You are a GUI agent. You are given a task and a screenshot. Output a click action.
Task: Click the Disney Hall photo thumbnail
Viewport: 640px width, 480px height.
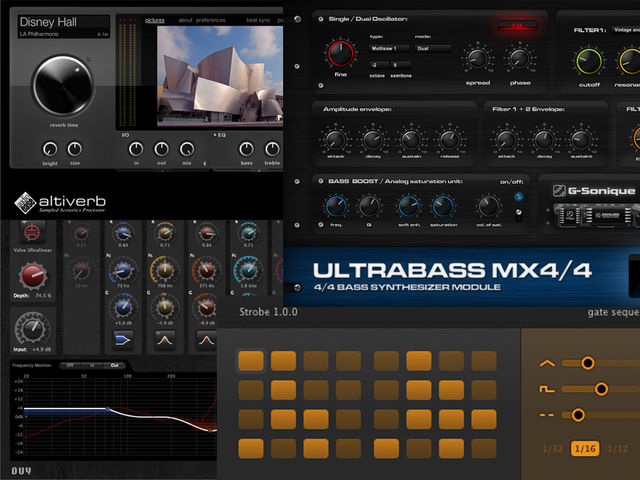220,76
